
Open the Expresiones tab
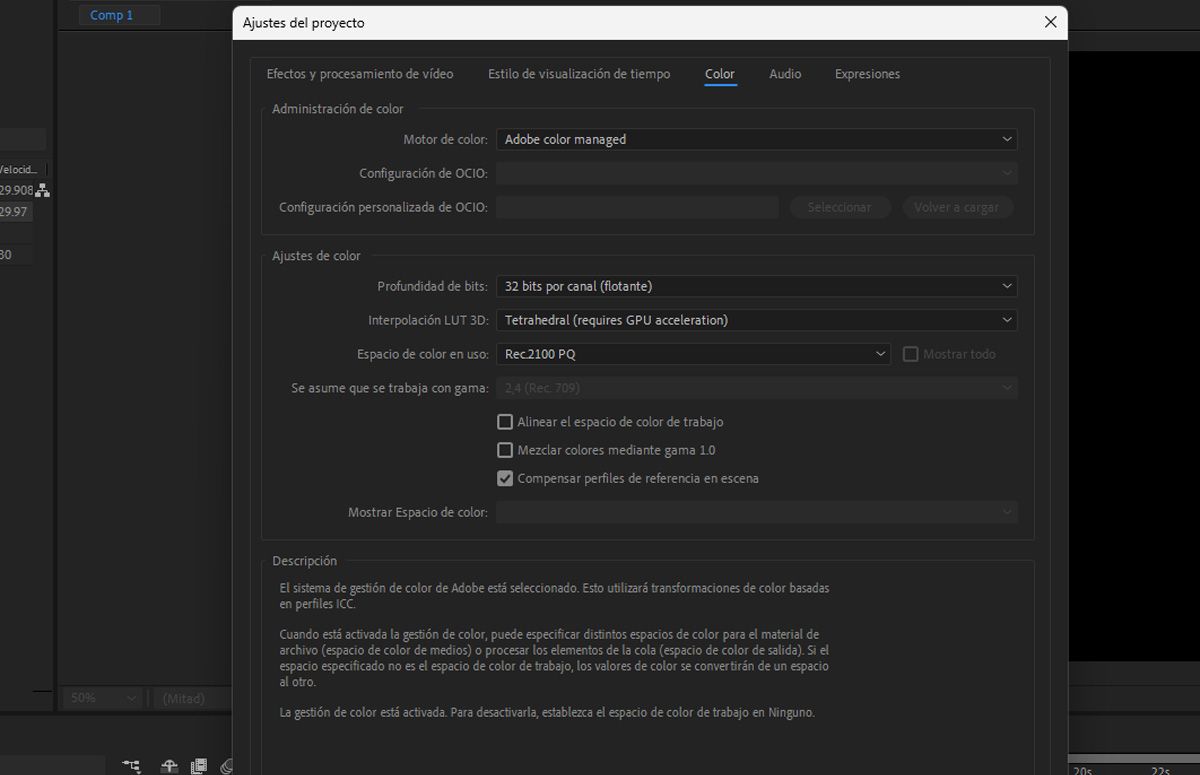coord(867,73)
